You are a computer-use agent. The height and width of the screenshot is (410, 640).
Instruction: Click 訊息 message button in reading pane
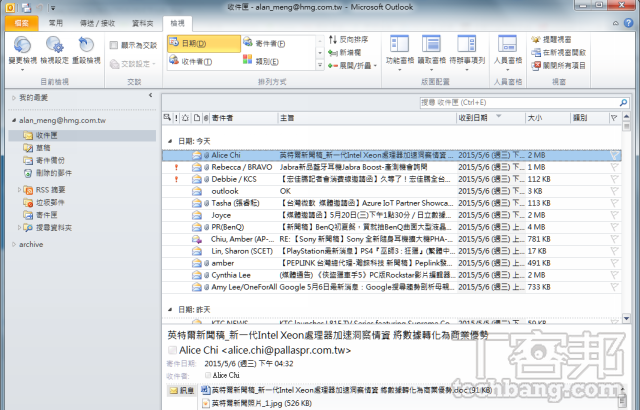(182, 390)
